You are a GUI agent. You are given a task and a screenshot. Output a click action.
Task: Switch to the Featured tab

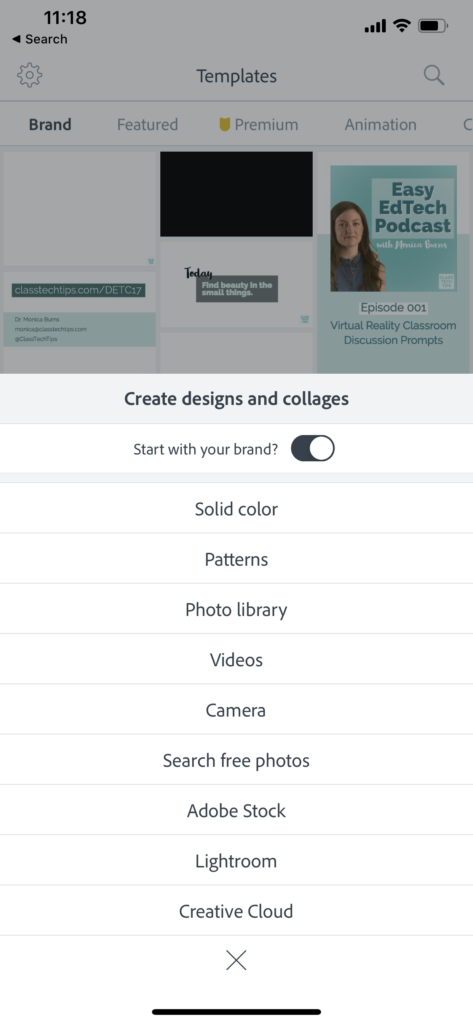pyautogui.click(x=147, y=124)
